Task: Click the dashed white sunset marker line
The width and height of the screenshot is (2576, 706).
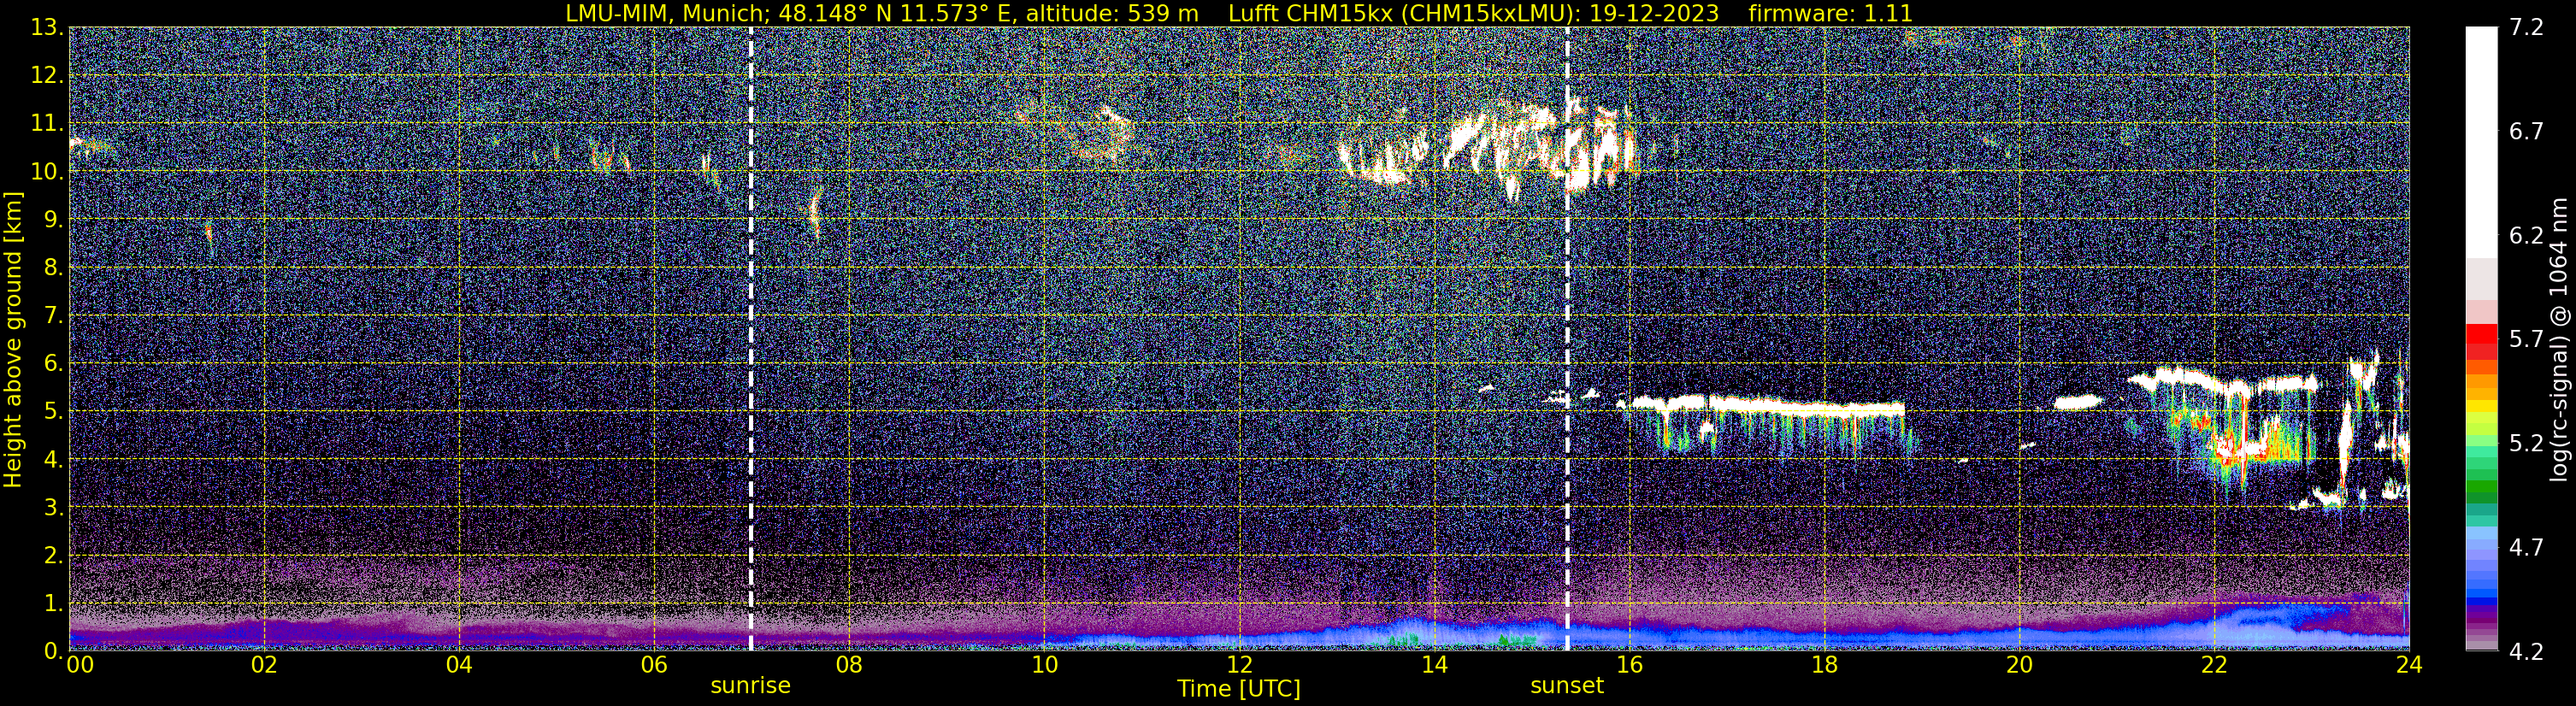Action: click(1567, 339)
